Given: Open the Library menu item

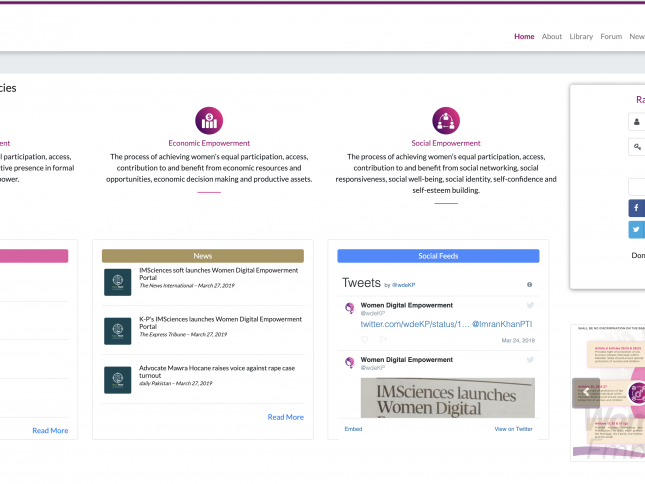Looking at the screenshot, I should coord(581,36).
